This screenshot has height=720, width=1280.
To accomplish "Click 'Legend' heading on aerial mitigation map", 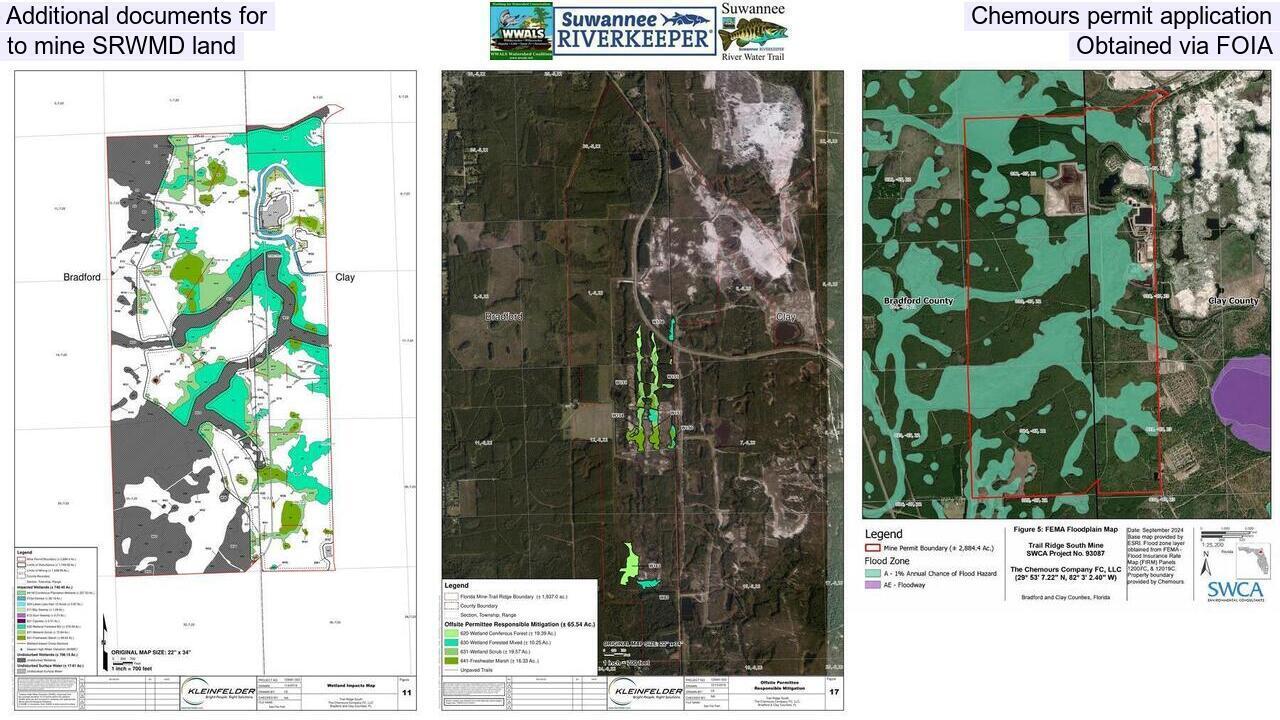I will pyautogui.click(x=457, y=586).
